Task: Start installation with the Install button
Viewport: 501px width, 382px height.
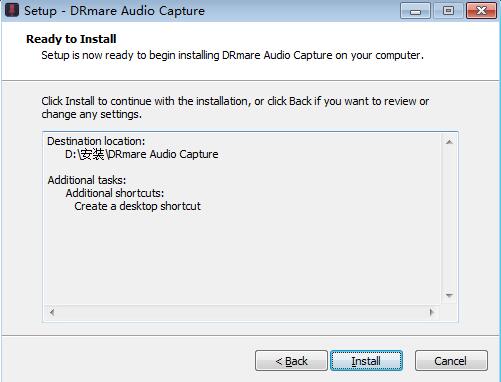Action: (366, 360)
